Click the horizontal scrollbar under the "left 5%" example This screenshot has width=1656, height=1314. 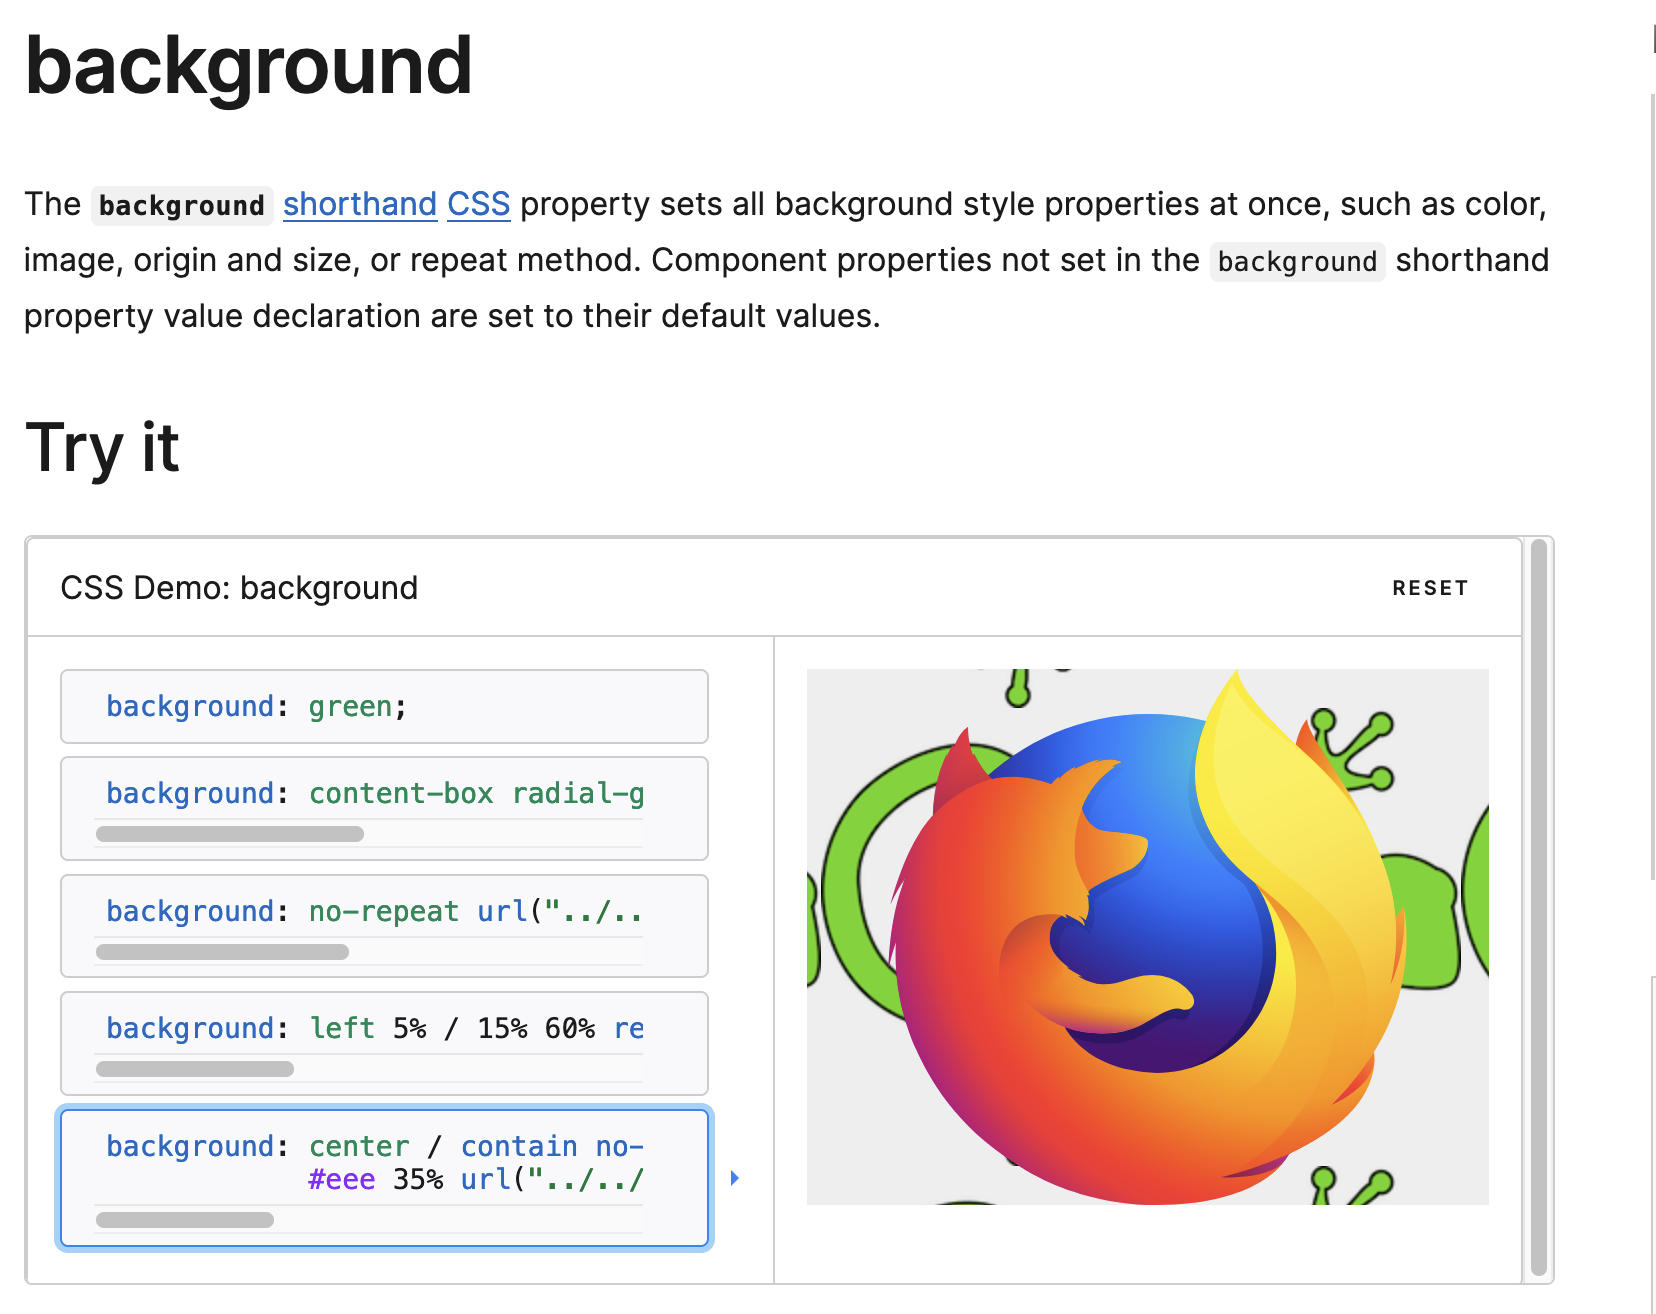tap(195, 1068)
